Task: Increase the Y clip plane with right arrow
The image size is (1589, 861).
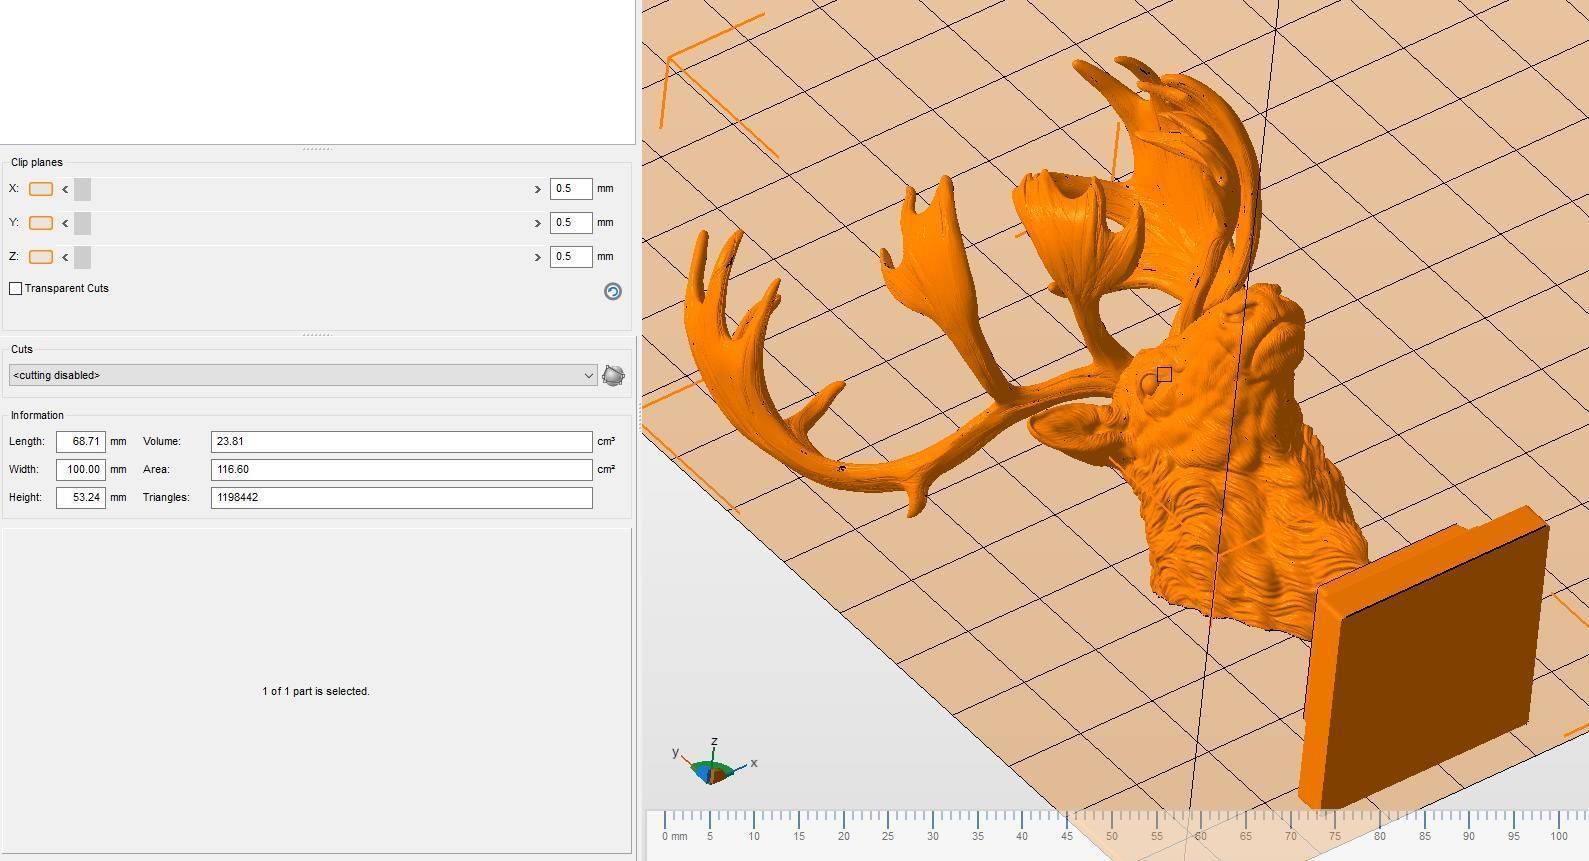Action: point(537,223)
